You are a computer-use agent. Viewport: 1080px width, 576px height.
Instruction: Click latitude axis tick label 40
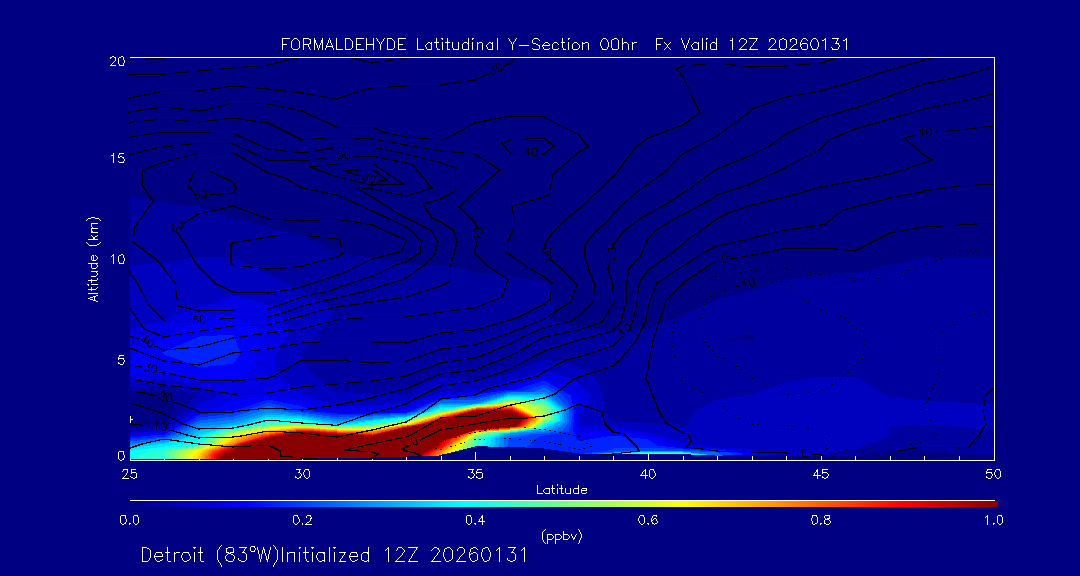648,474
